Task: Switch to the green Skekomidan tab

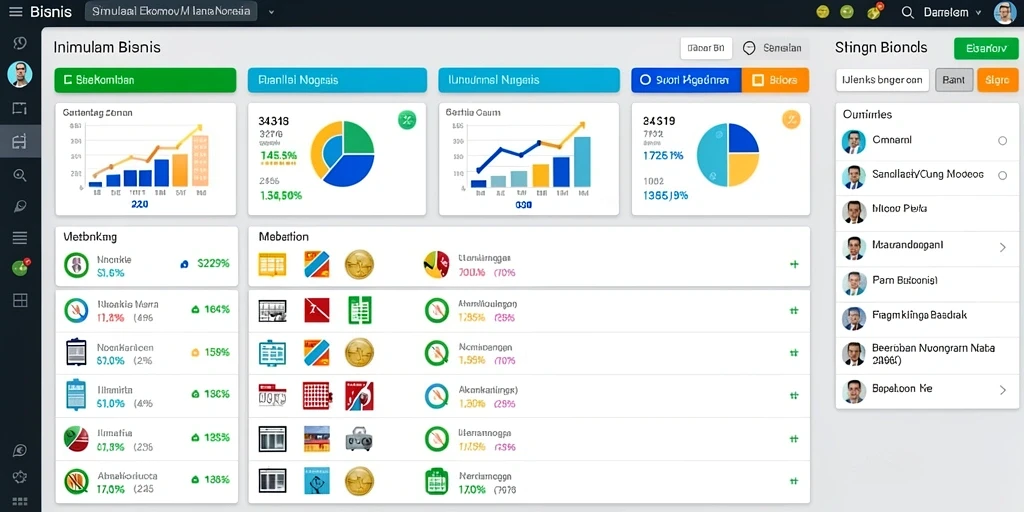Action: pyautogui.click(x=145, y=80)
